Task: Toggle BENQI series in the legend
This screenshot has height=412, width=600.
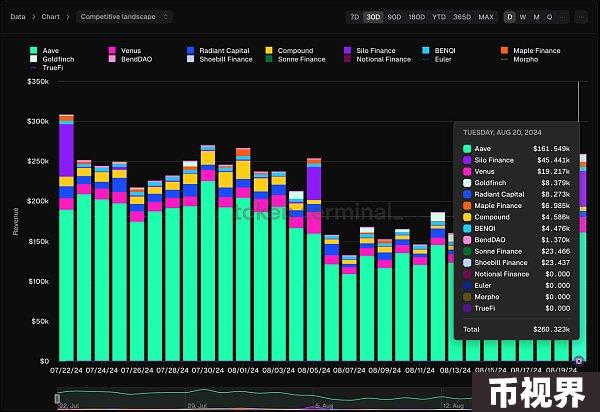Action: 439,50
